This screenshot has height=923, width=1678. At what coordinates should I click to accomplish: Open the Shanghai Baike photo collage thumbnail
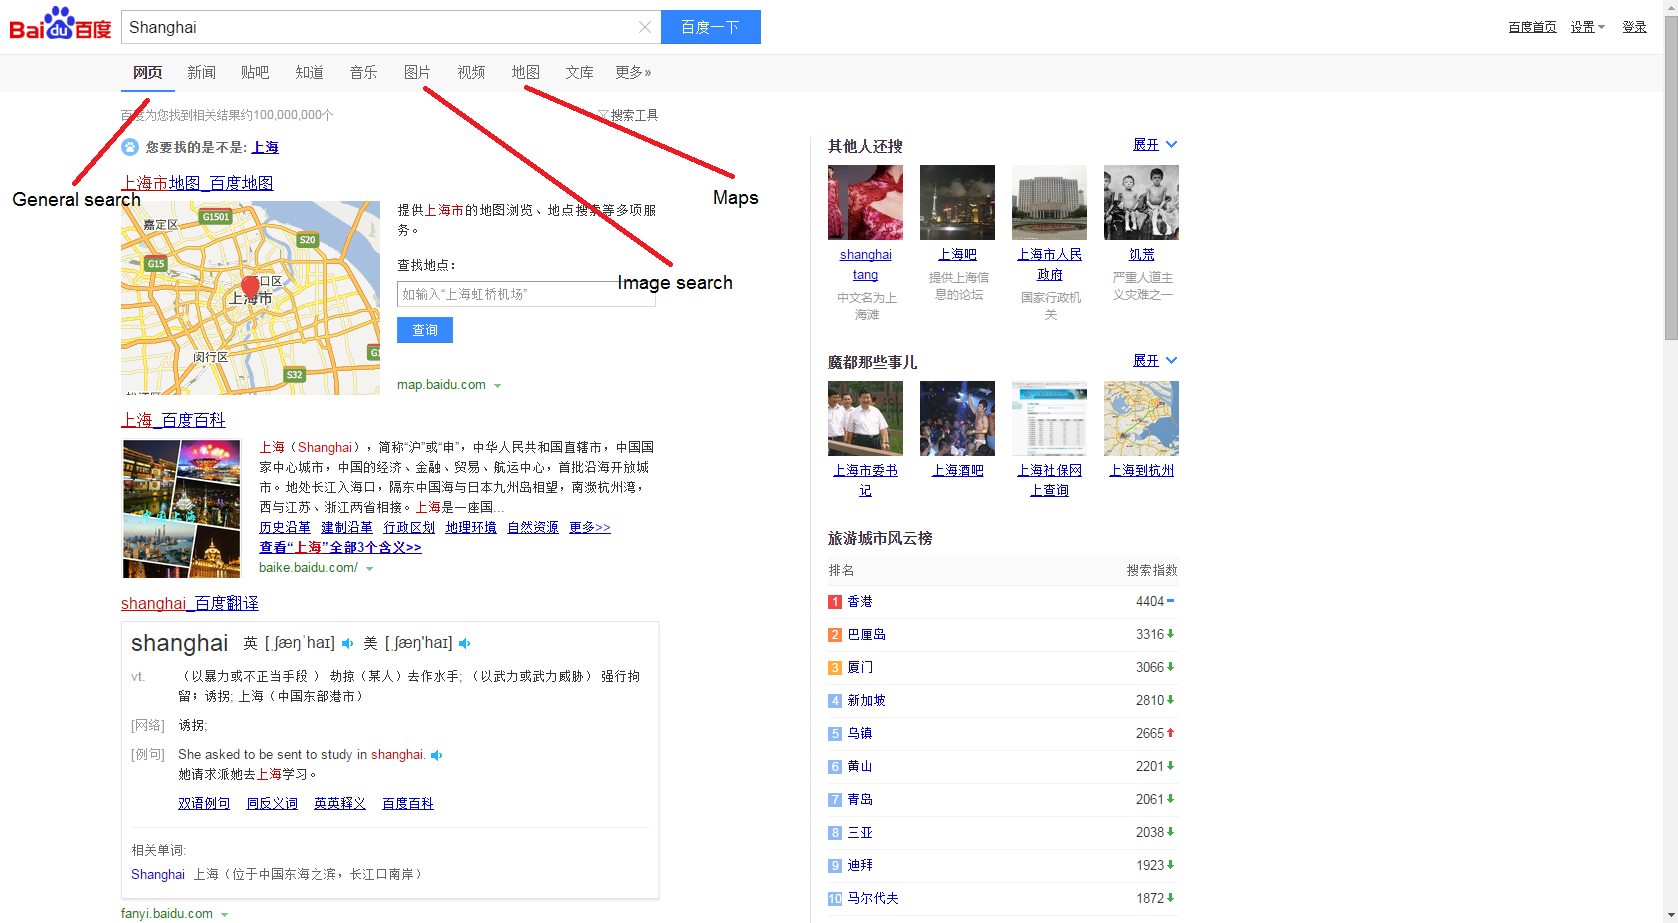click(181, 509)
